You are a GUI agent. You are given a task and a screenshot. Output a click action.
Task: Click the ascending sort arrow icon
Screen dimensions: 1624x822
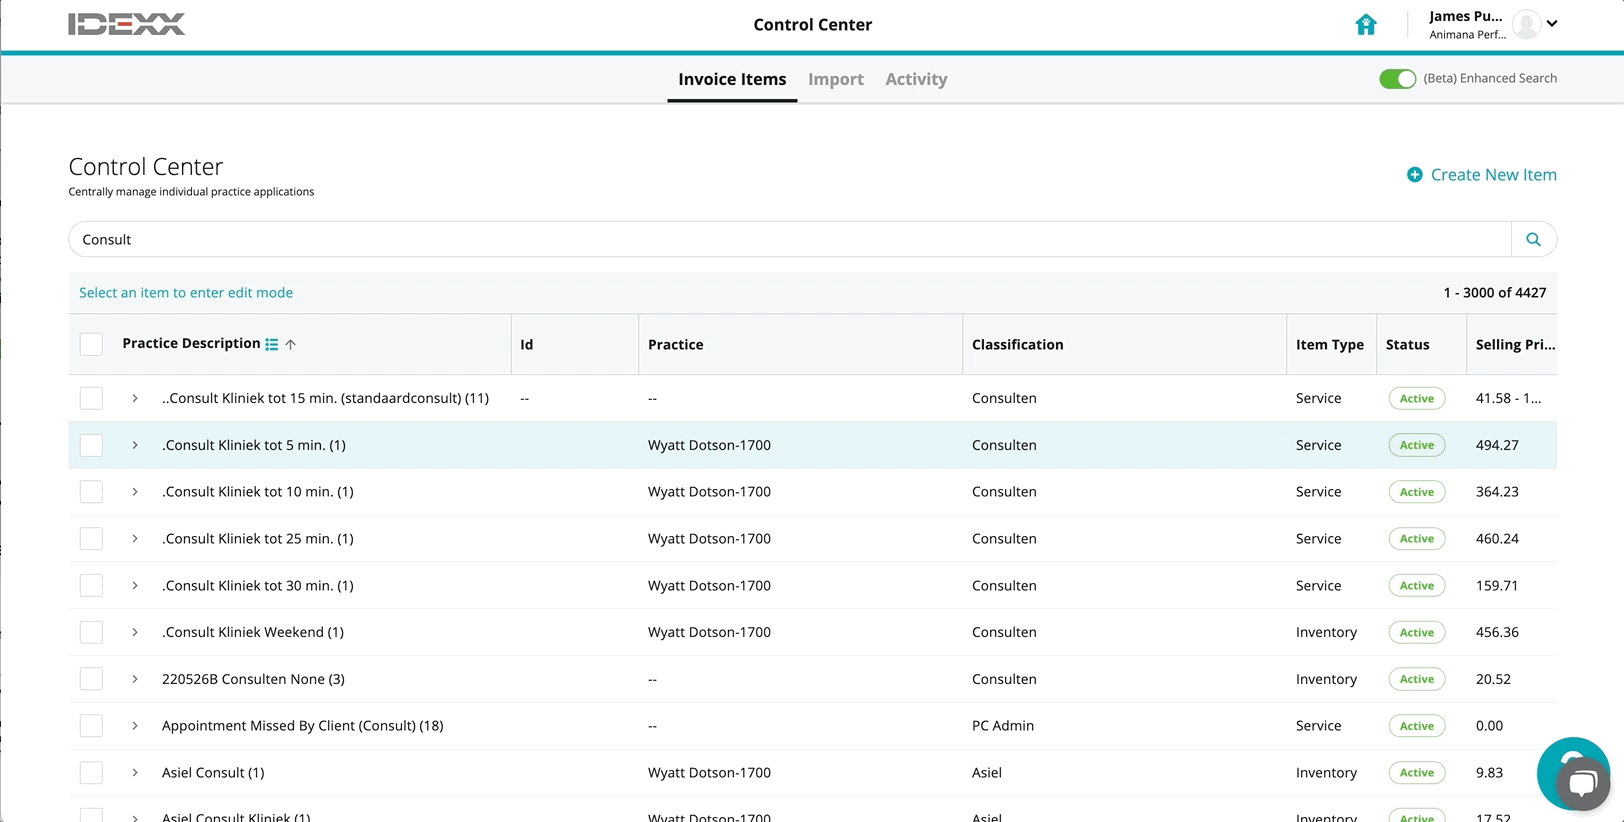point(291,344)
